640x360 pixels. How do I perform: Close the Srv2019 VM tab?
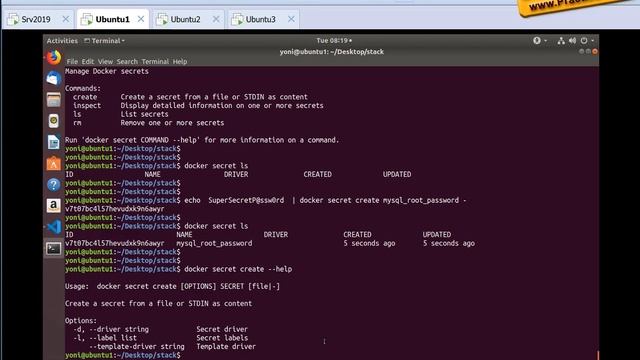click(66, 19)
